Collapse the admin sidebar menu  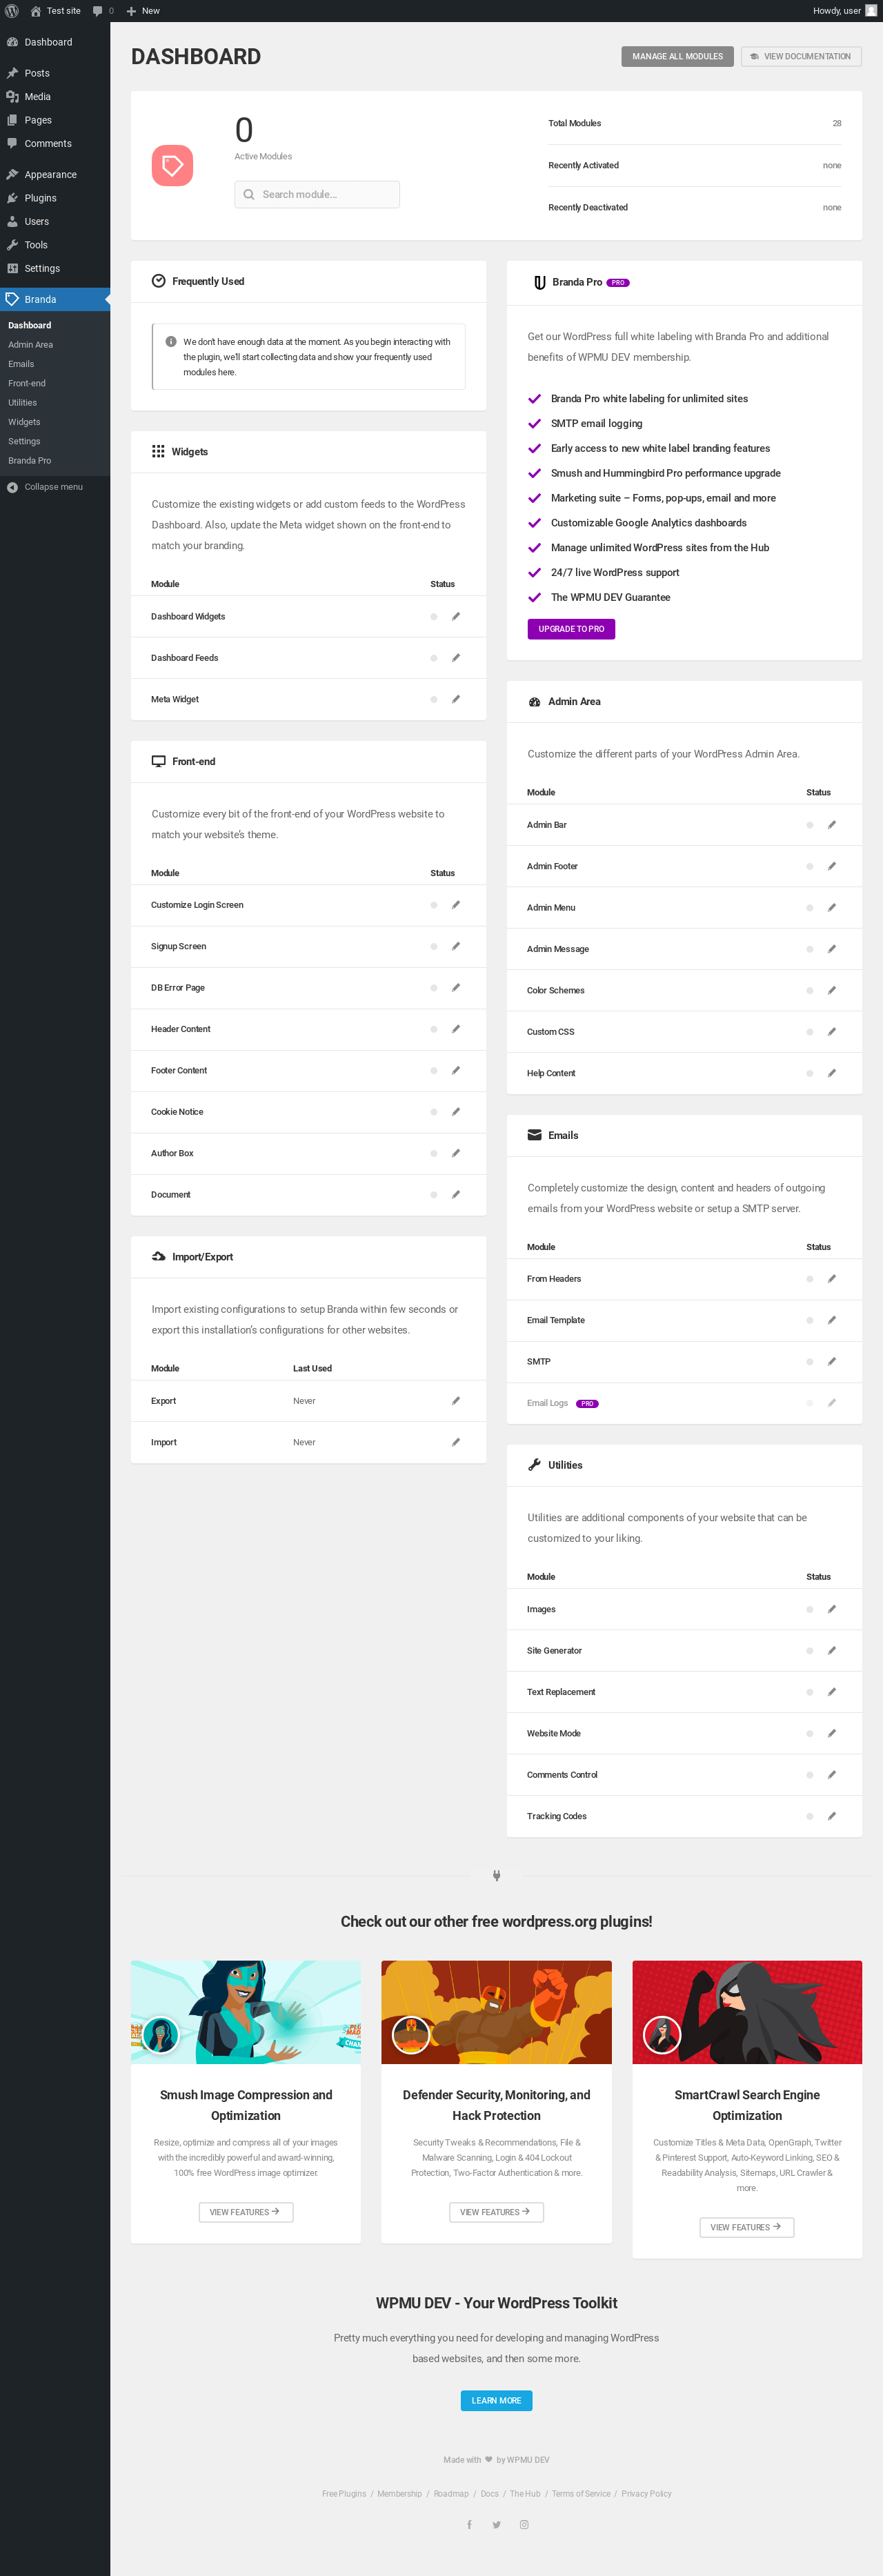(x=45, y=487)
